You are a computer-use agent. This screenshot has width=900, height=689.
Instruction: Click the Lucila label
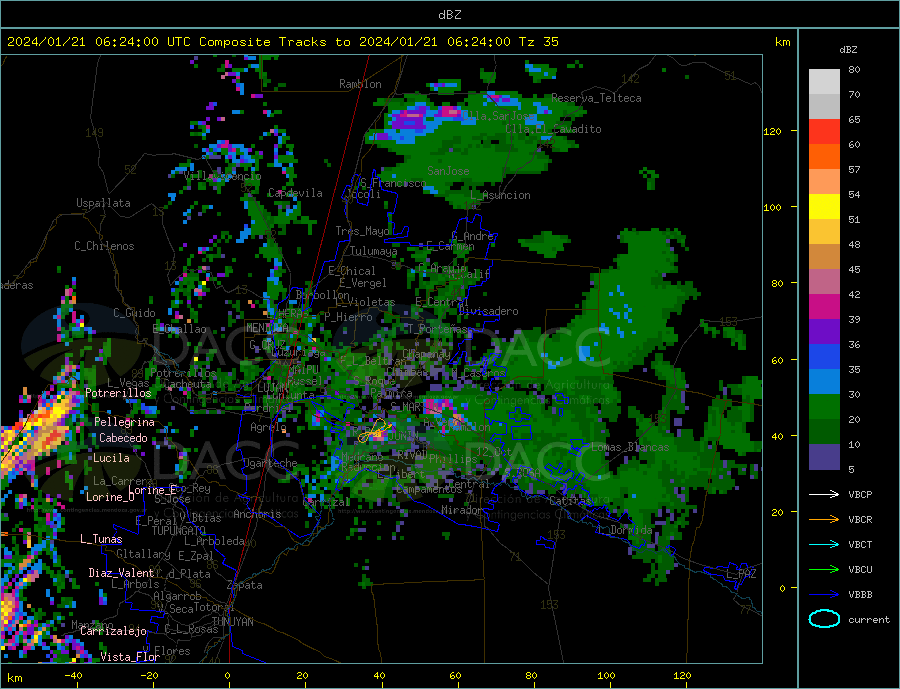pos(111,458)
